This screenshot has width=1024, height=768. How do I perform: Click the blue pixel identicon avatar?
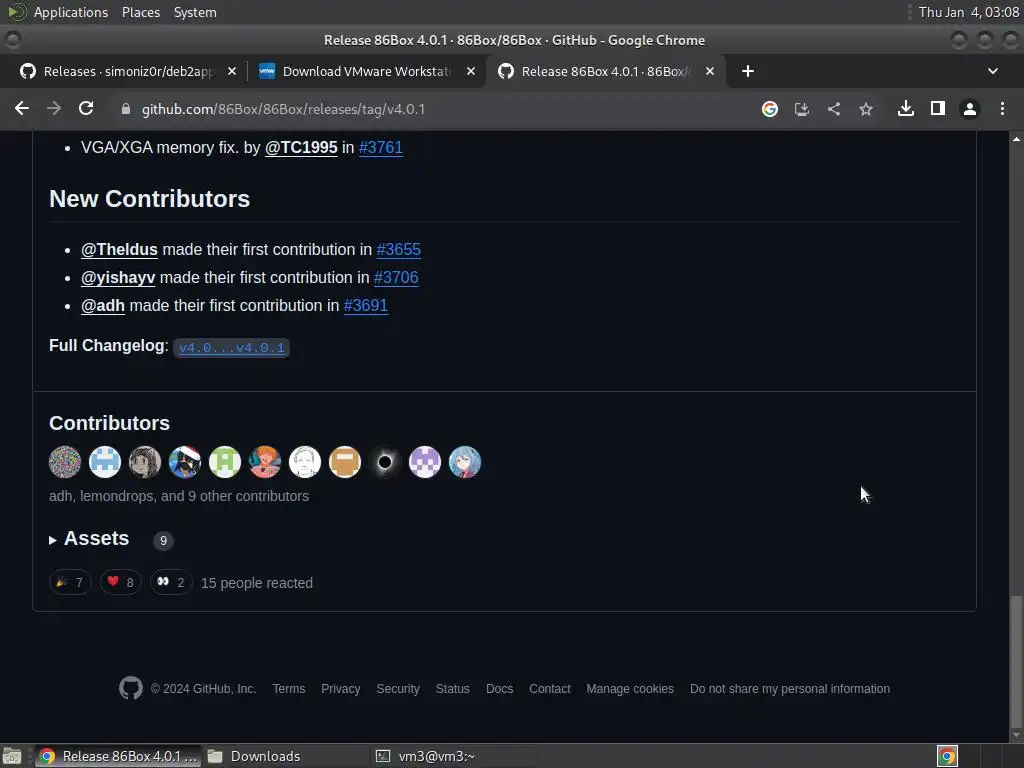[x=104, y=462]
